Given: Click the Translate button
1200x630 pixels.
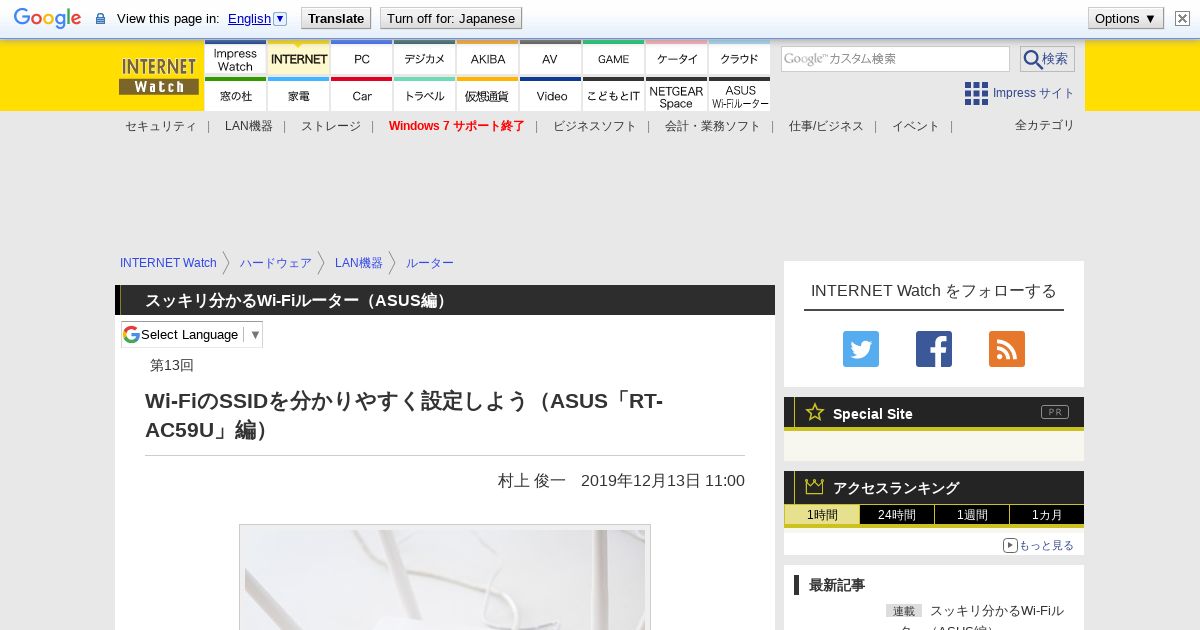Looking at the screenshot, I should click(336, 18).
